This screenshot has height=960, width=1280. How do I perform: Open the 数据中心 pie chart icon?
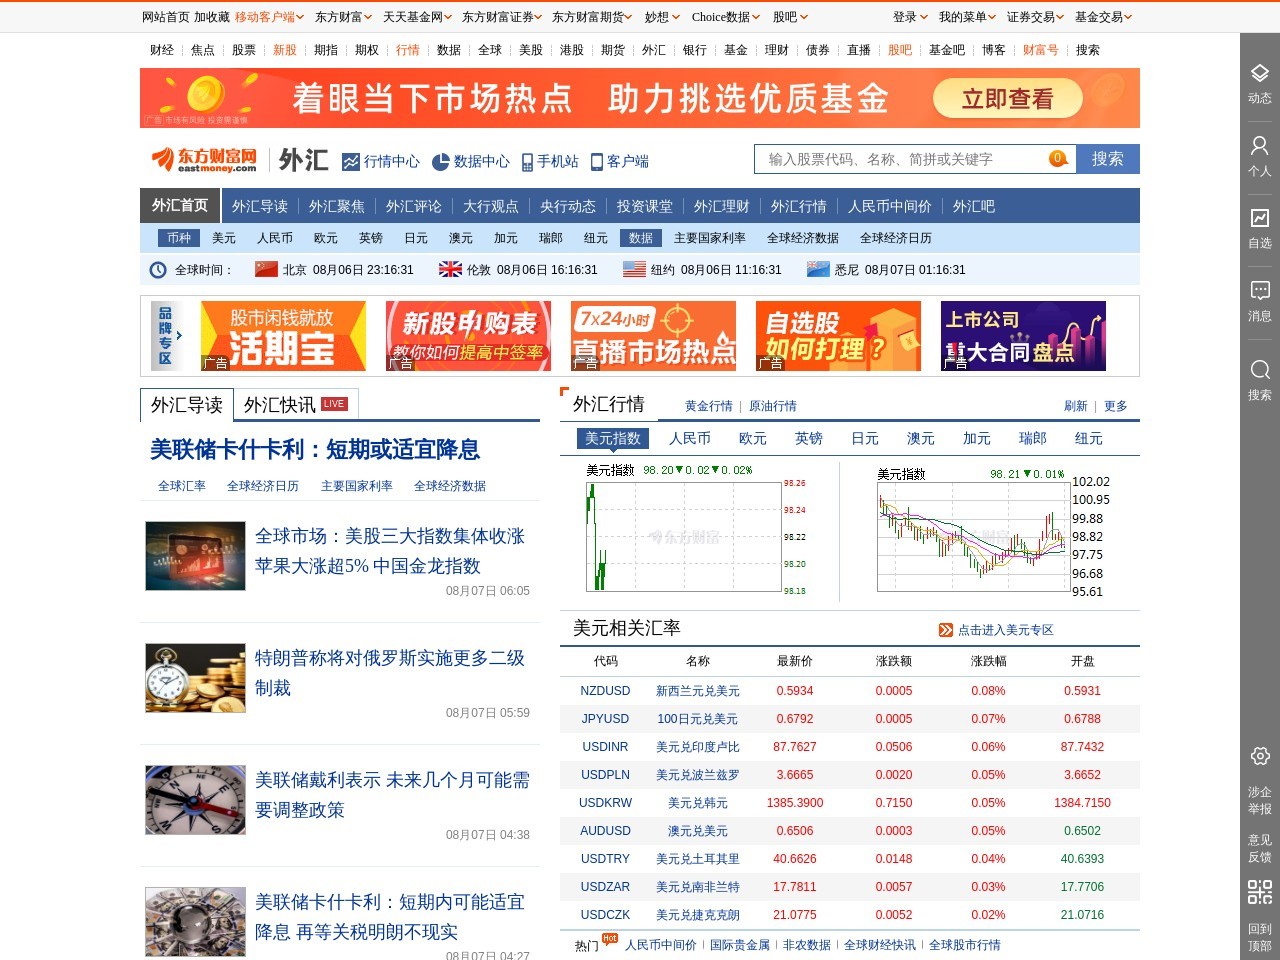point(440,160)
